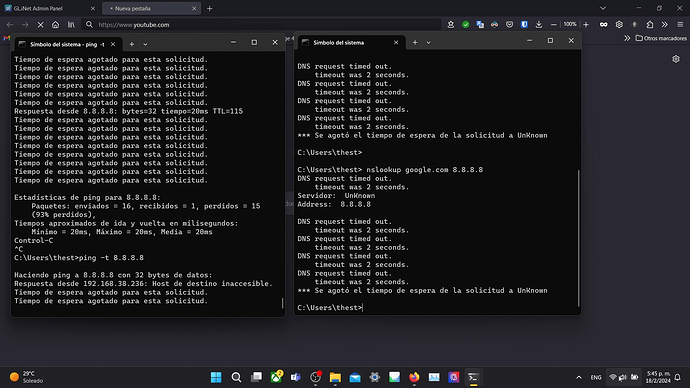Expand profile dropdown in ping terminal
The height and width of the screenshot is (388, 690).
pos(145,44)
